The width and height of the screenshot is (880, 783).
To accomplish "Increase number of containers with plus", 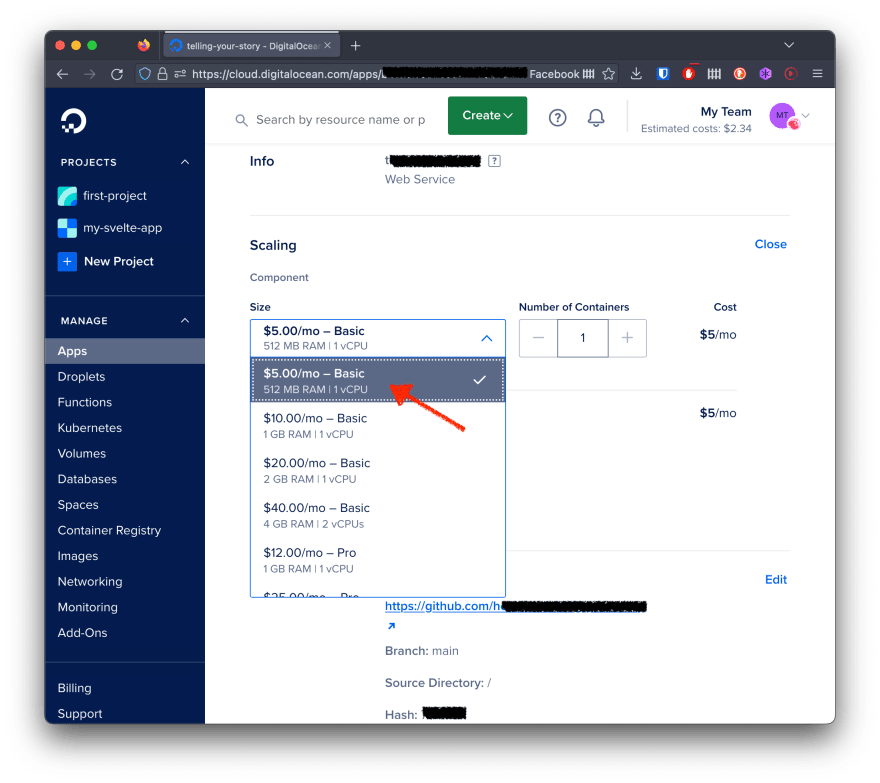I will (627, 338).
